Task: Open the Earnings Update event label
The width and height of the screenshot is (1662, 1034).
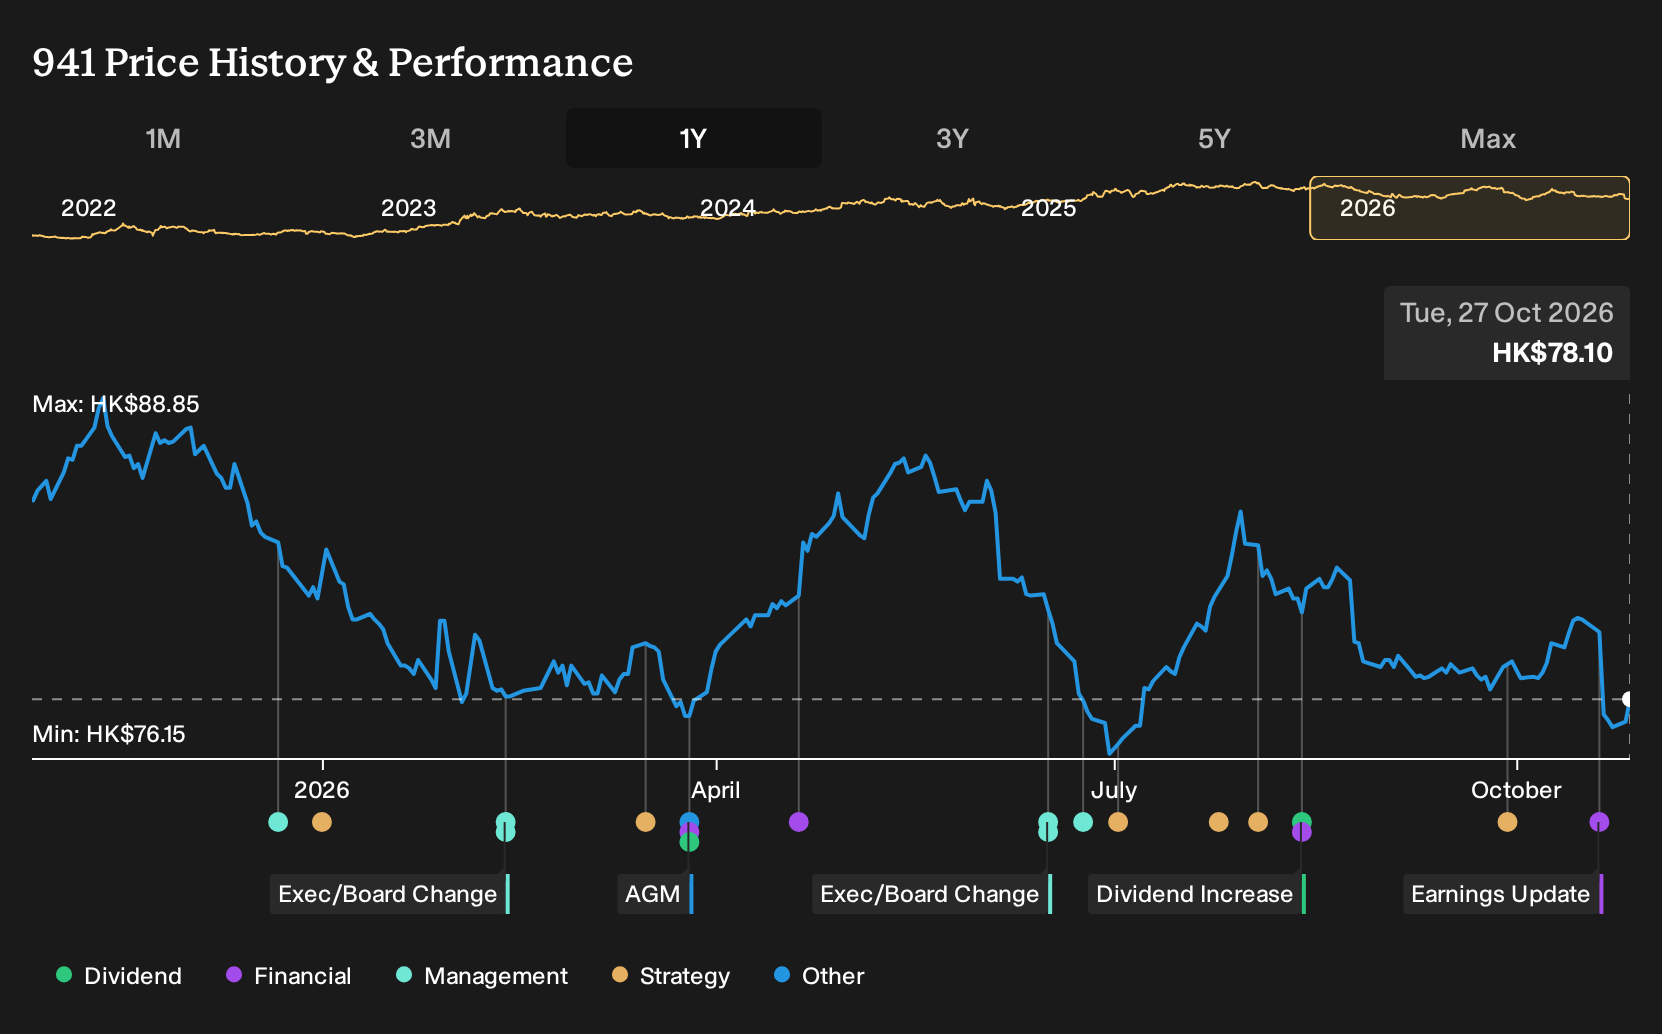Action: (x=1501, y=894)
